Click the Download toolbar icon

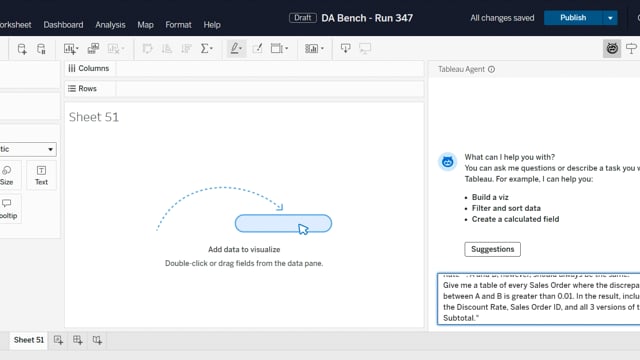coord(345,49)
